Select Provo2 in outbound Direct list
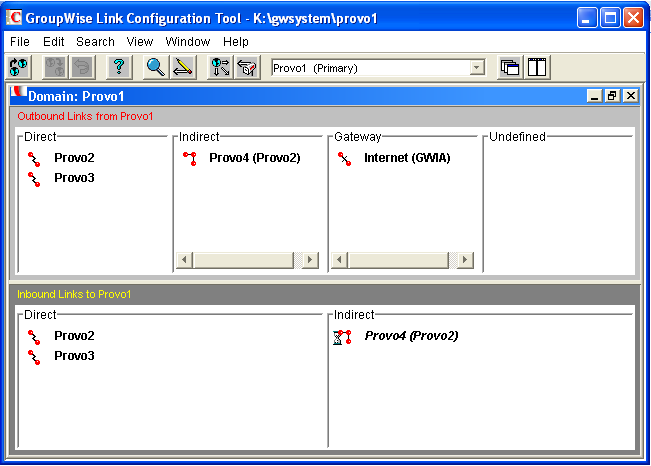651x466 pixels. pos(74,158)
